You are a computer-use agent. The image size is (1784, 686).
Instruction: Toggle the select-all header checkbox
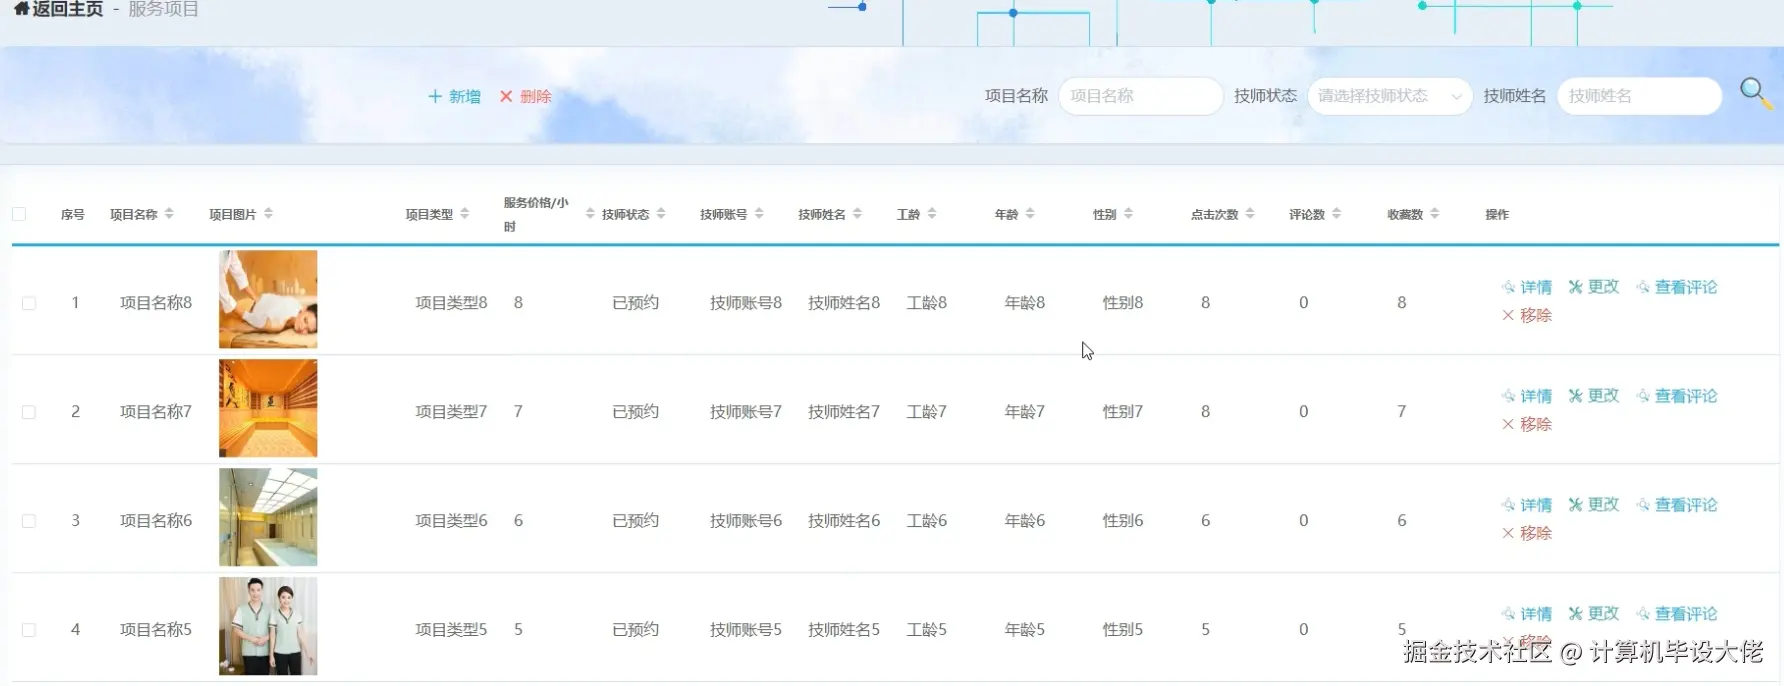pyautogui.click(x=19, y=214)
